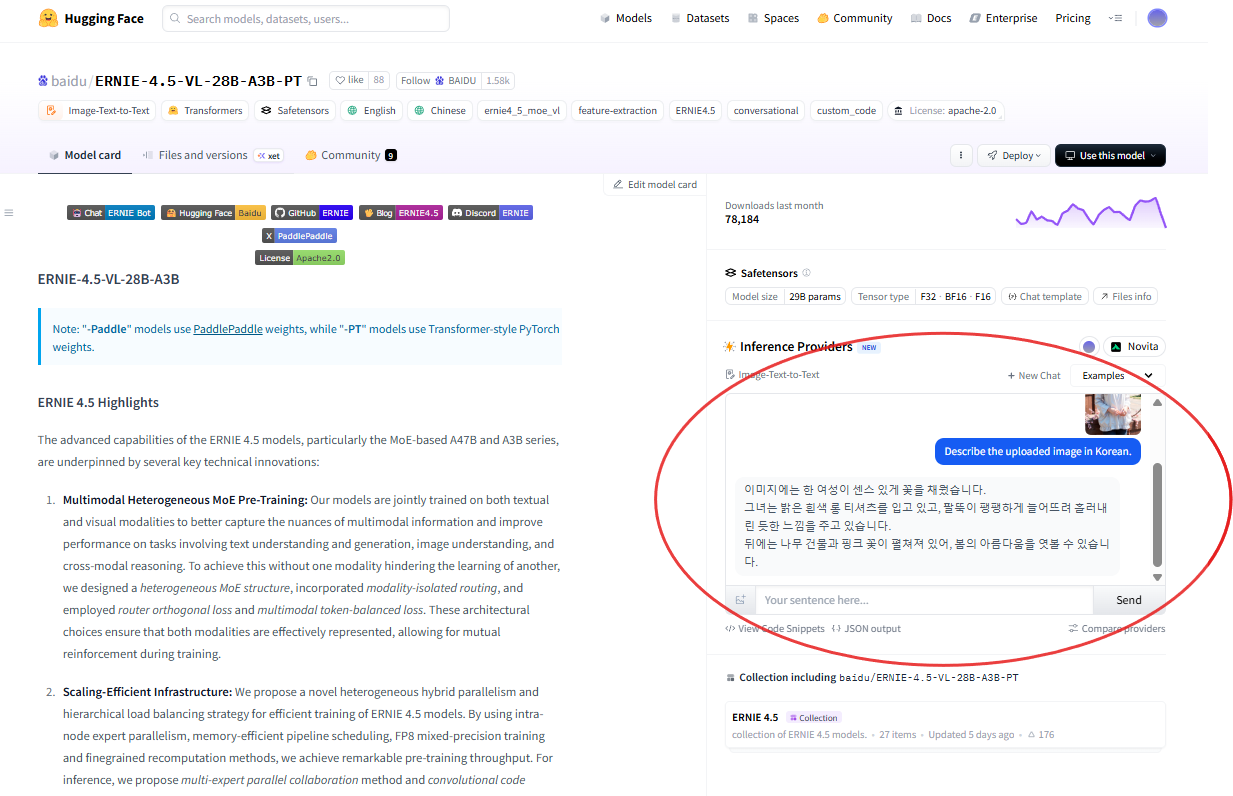
Task: Open Docs in top navigation
Action: tap(931, 18)
